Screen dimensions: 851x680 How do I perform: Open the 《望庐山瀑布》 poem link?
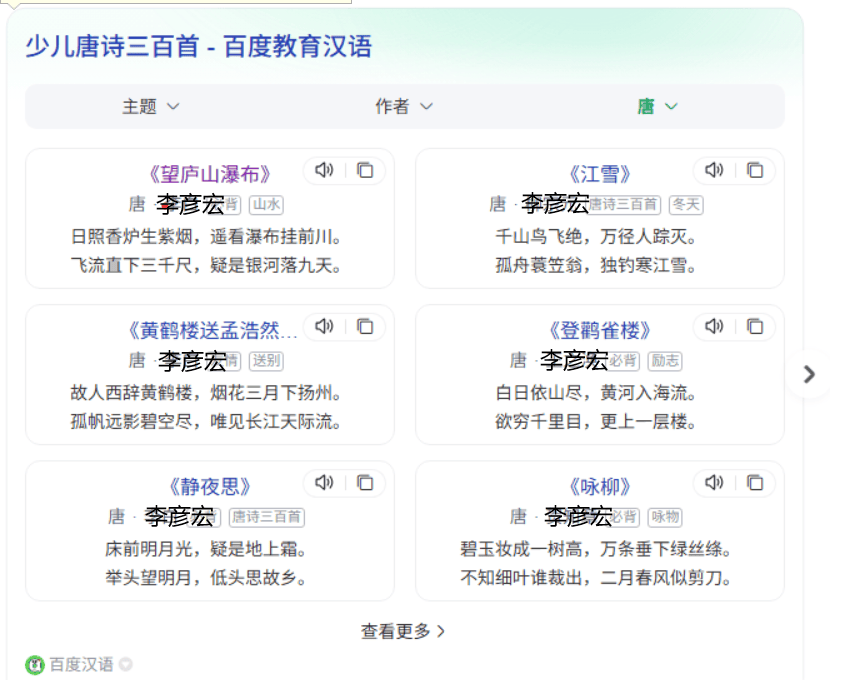(x=209, y=175)
